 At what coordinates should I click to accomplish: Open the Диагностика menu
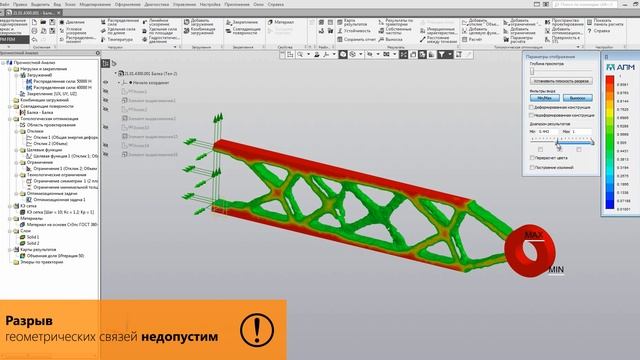[x=157, y=4]
